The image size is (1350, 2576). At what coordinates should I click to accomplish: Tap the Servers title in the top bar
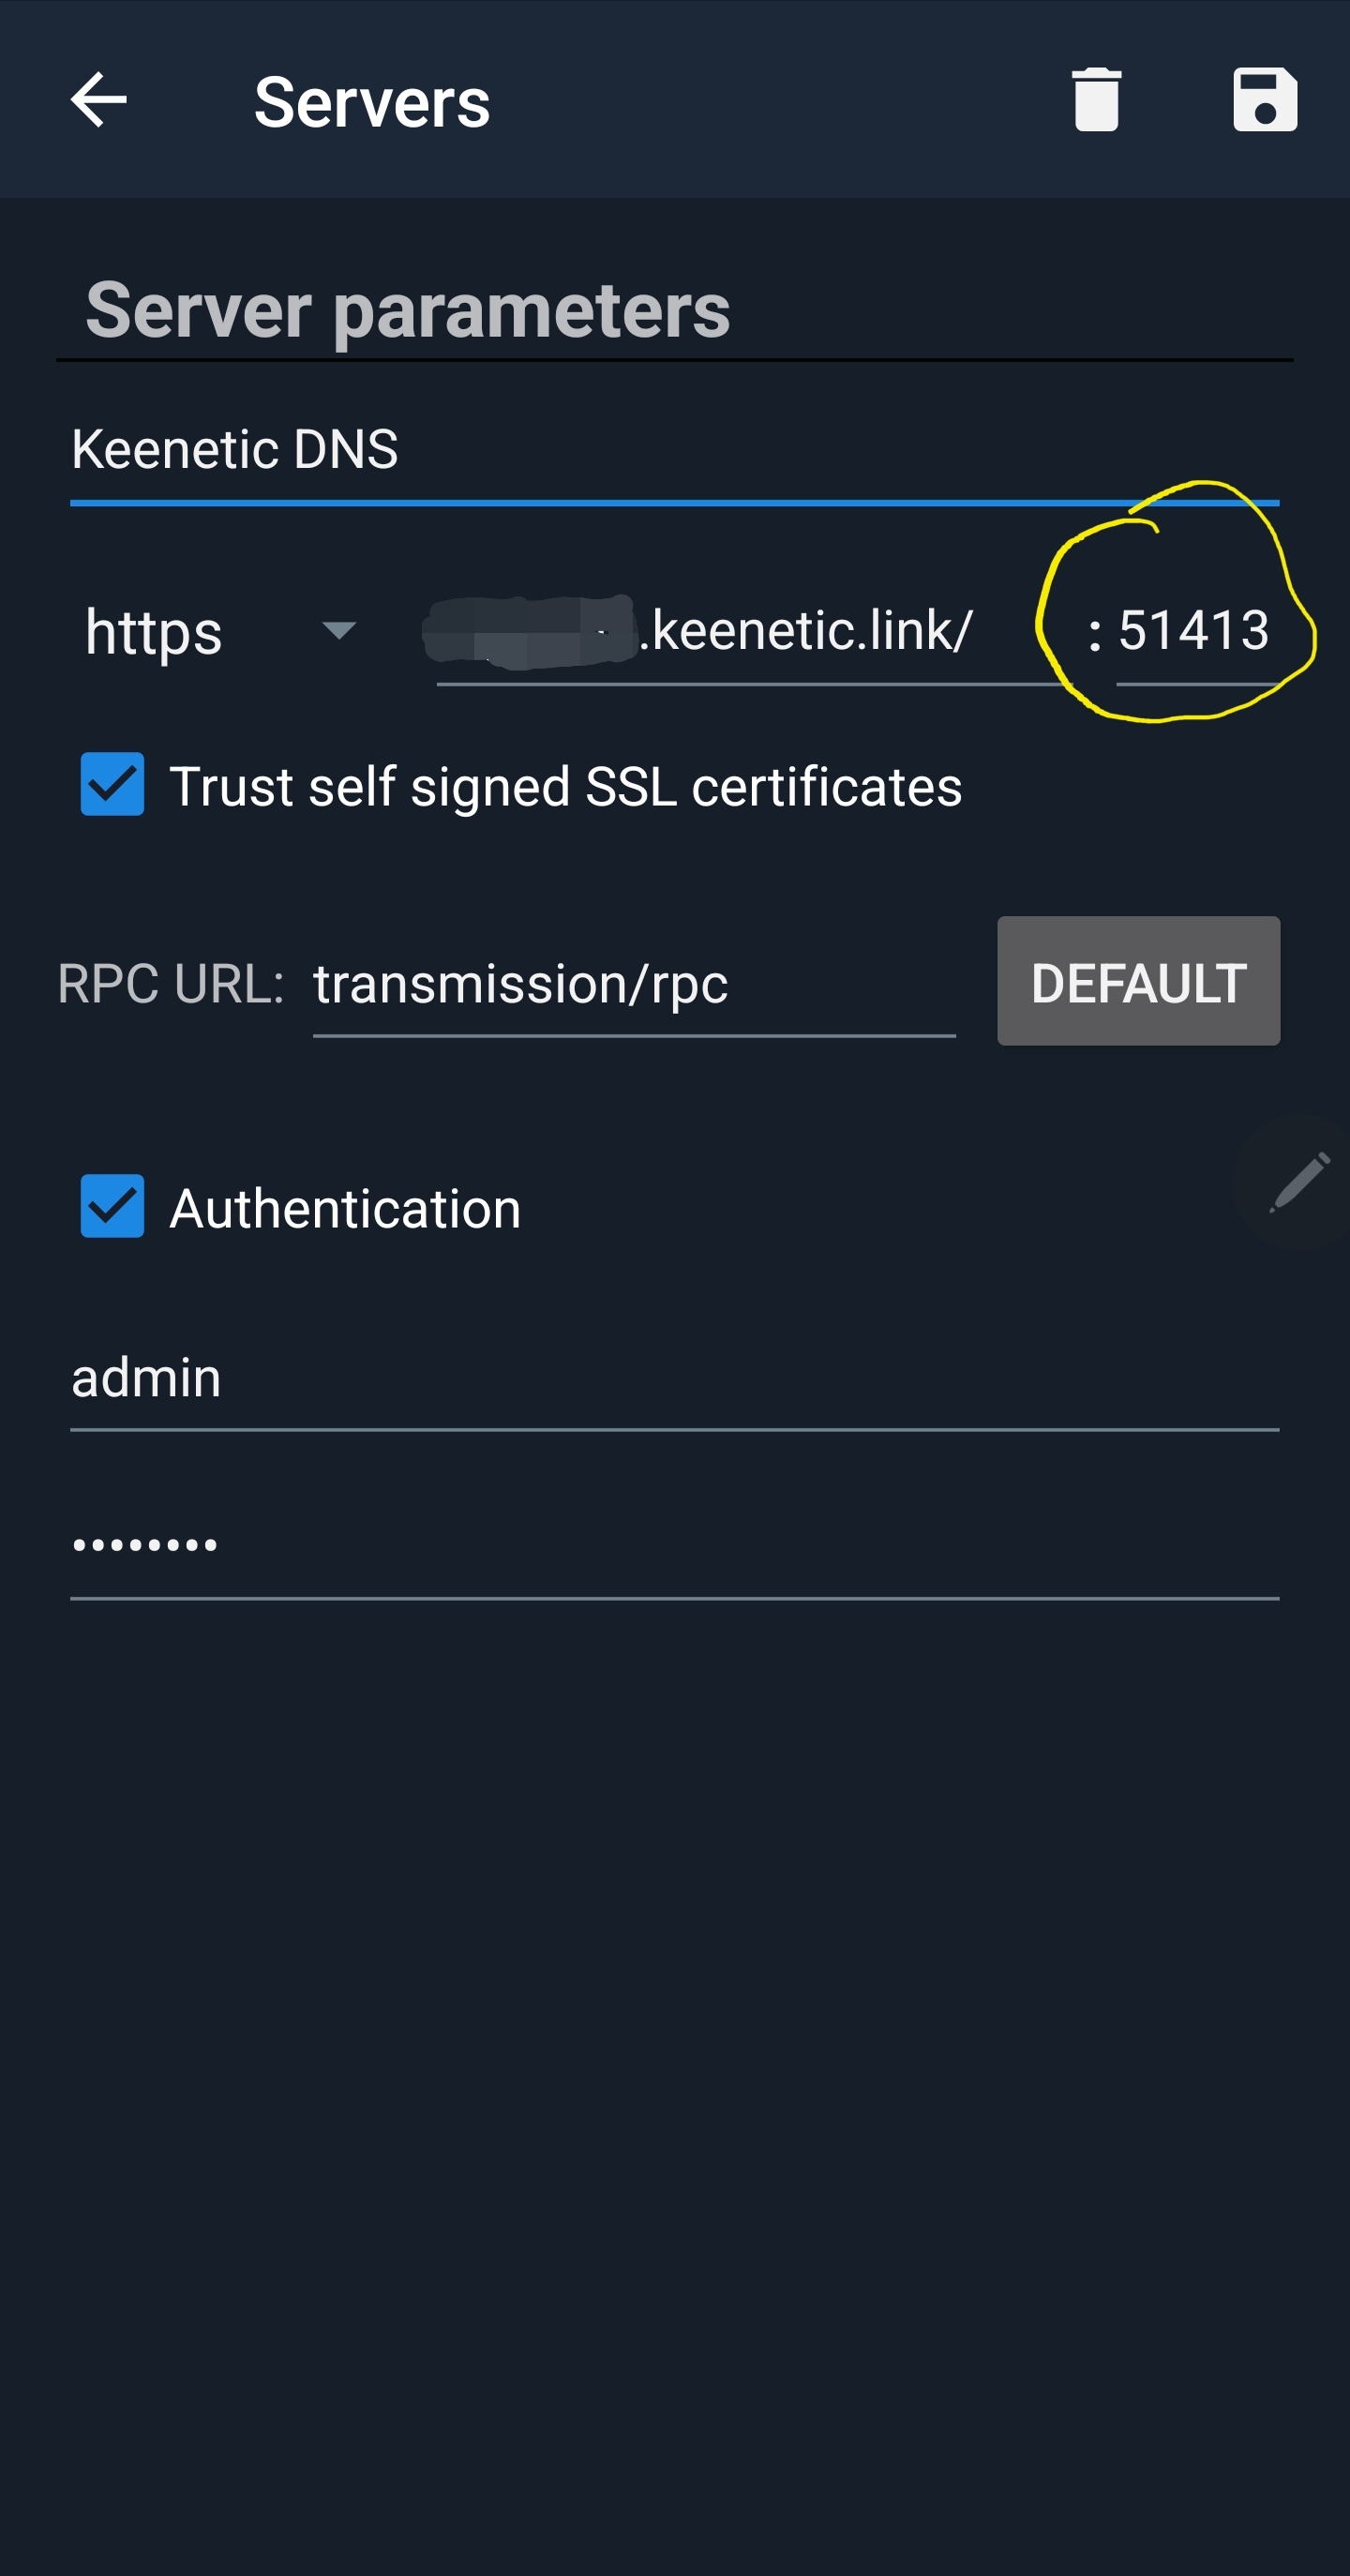[x=372, y=102]
